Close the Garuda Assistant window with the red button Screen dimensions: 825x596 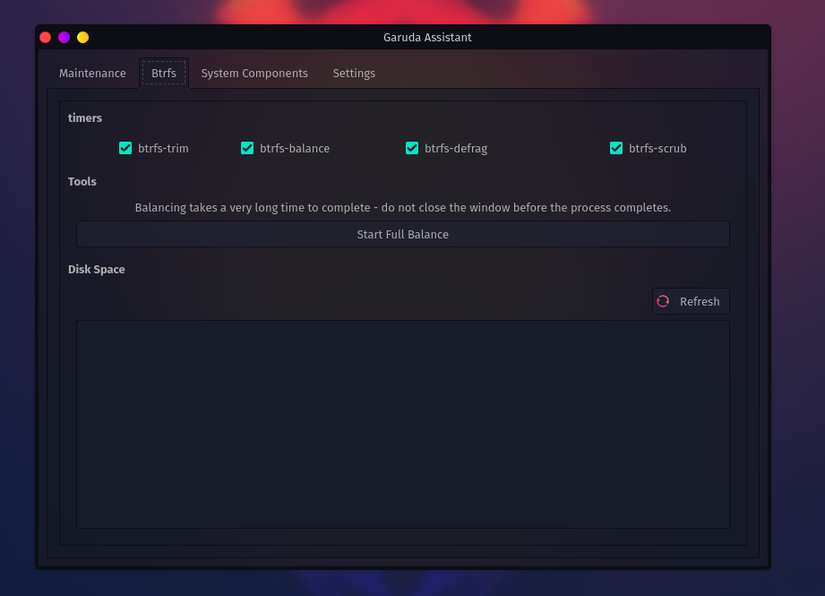(45, 37)
